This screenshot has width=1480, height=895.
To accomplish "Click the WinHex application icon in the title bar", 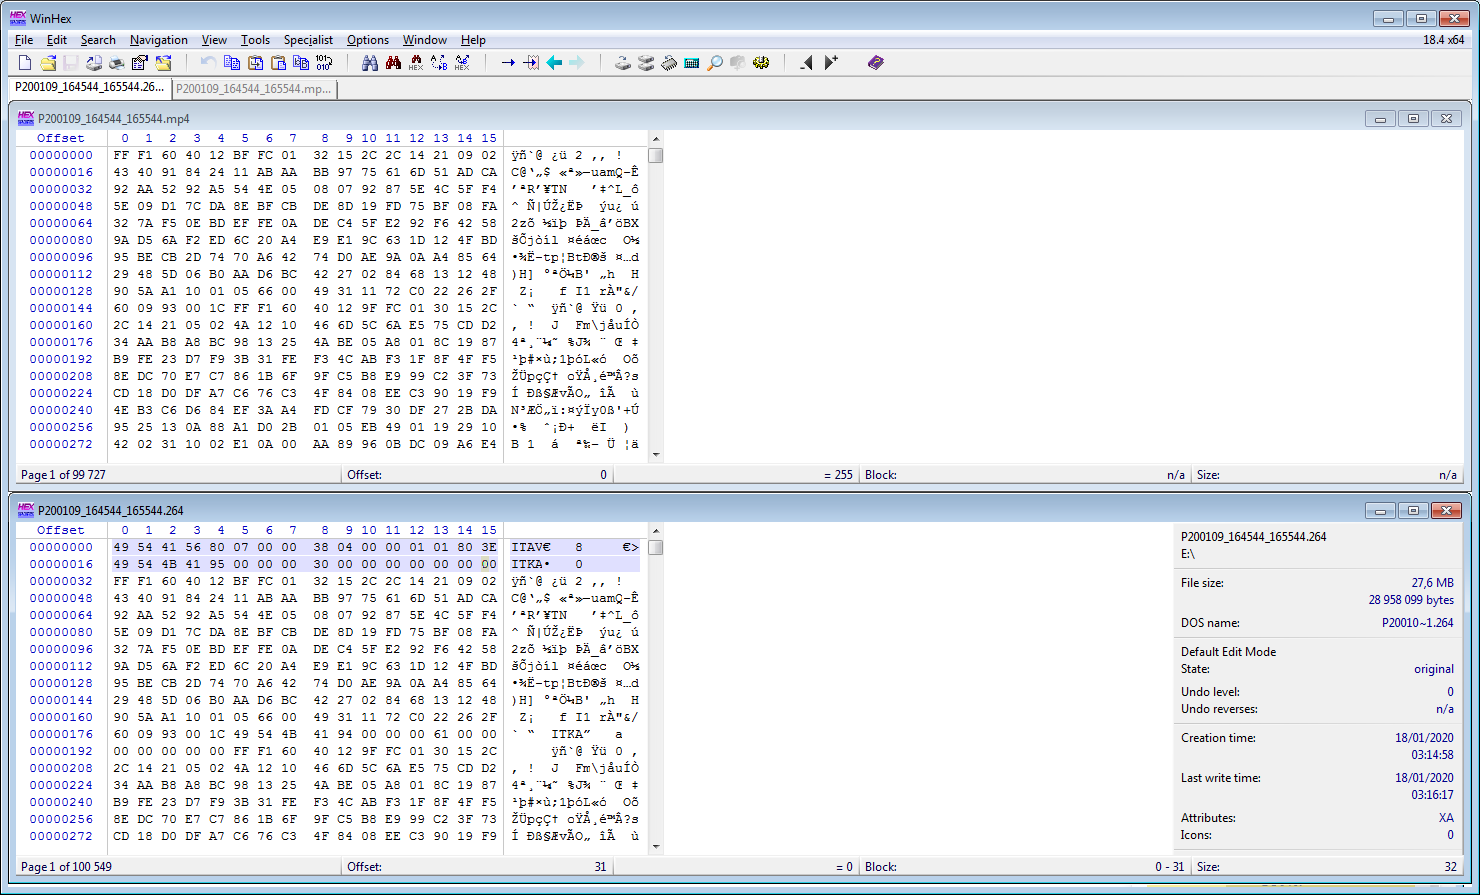I will [18, 18].
